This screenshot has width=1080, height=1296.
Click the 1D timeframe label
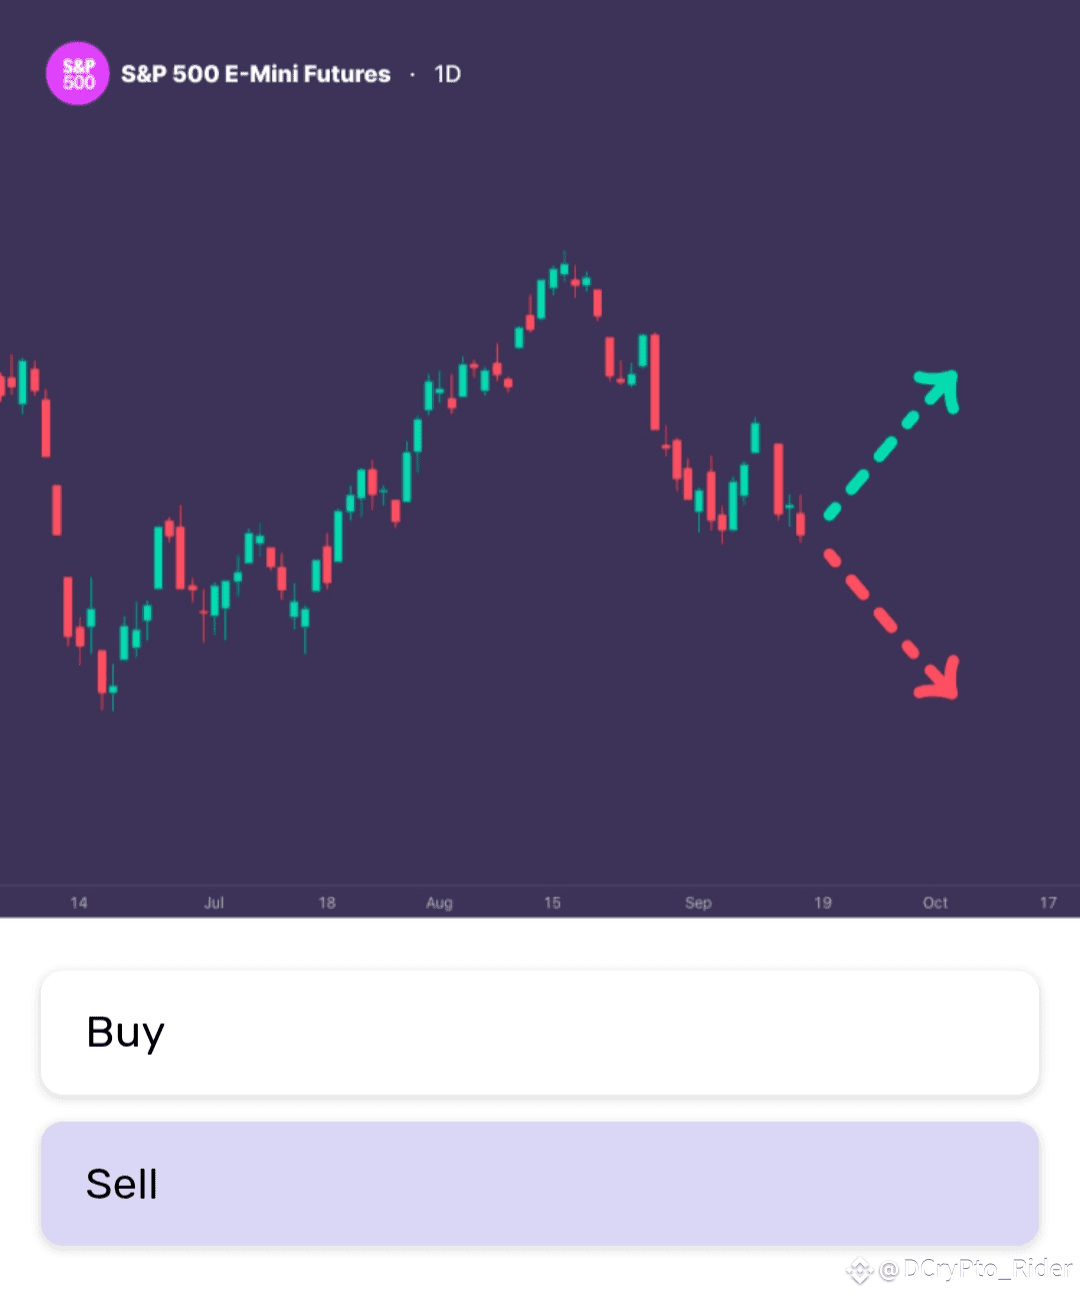447,74
